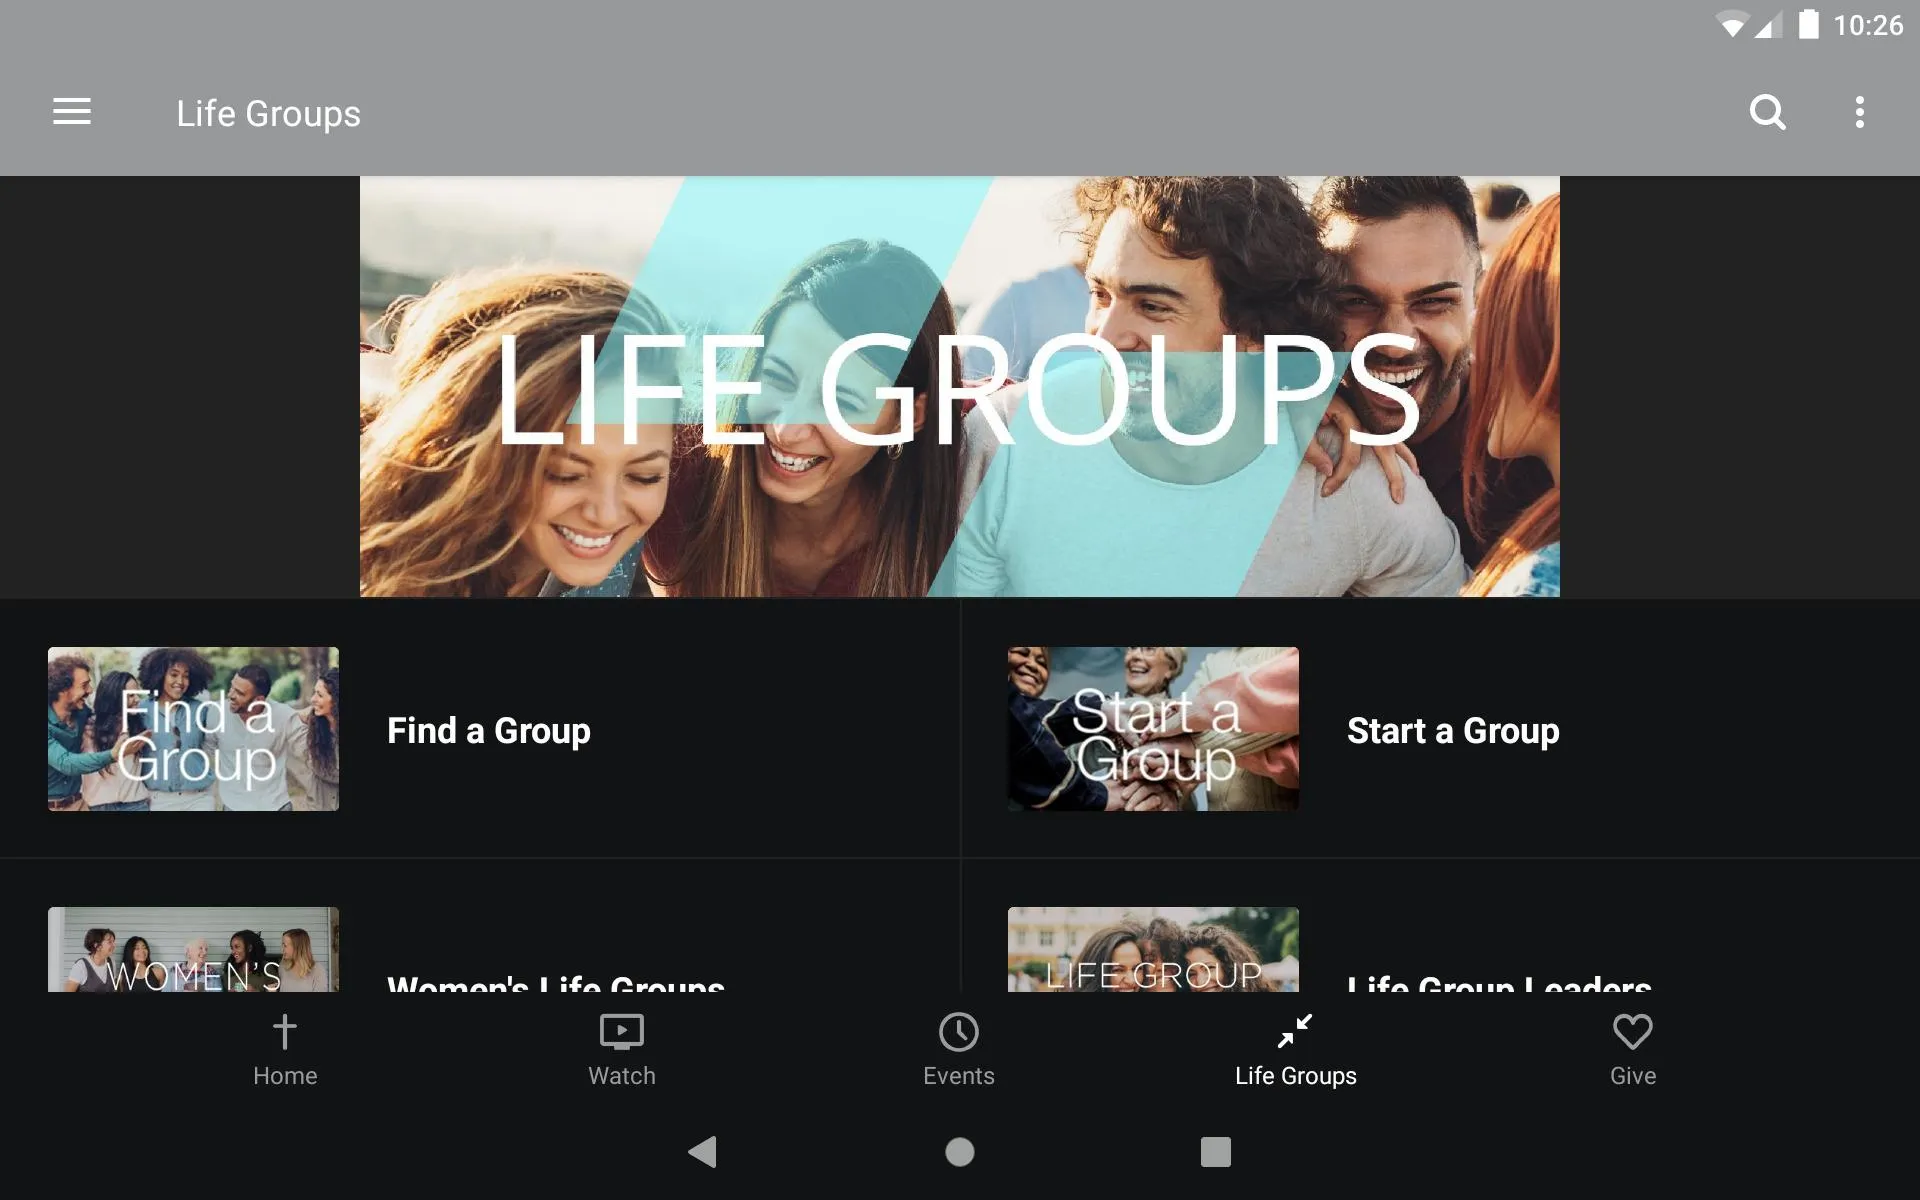Select the Life Groups menu item
The width and height of the screenshot is (1920, 1200).
1295,1048
